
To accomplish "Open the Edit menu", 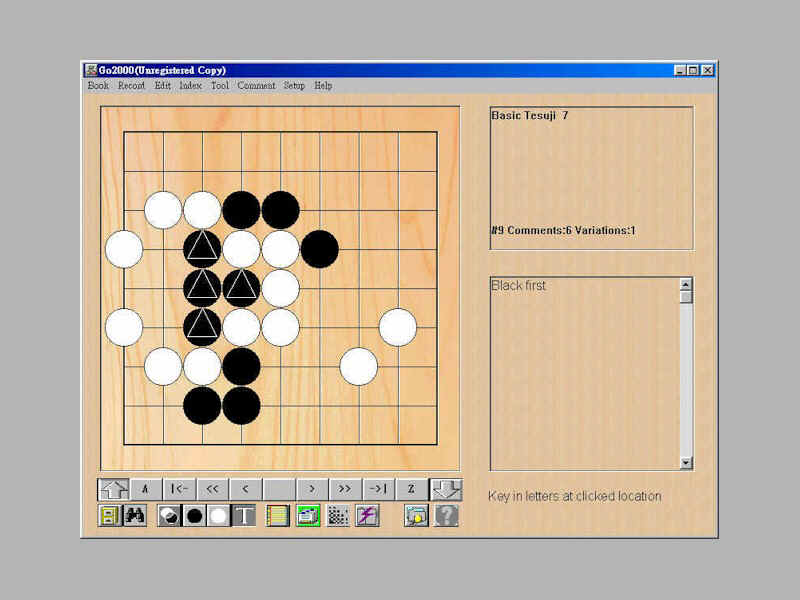I will point(163,86).
